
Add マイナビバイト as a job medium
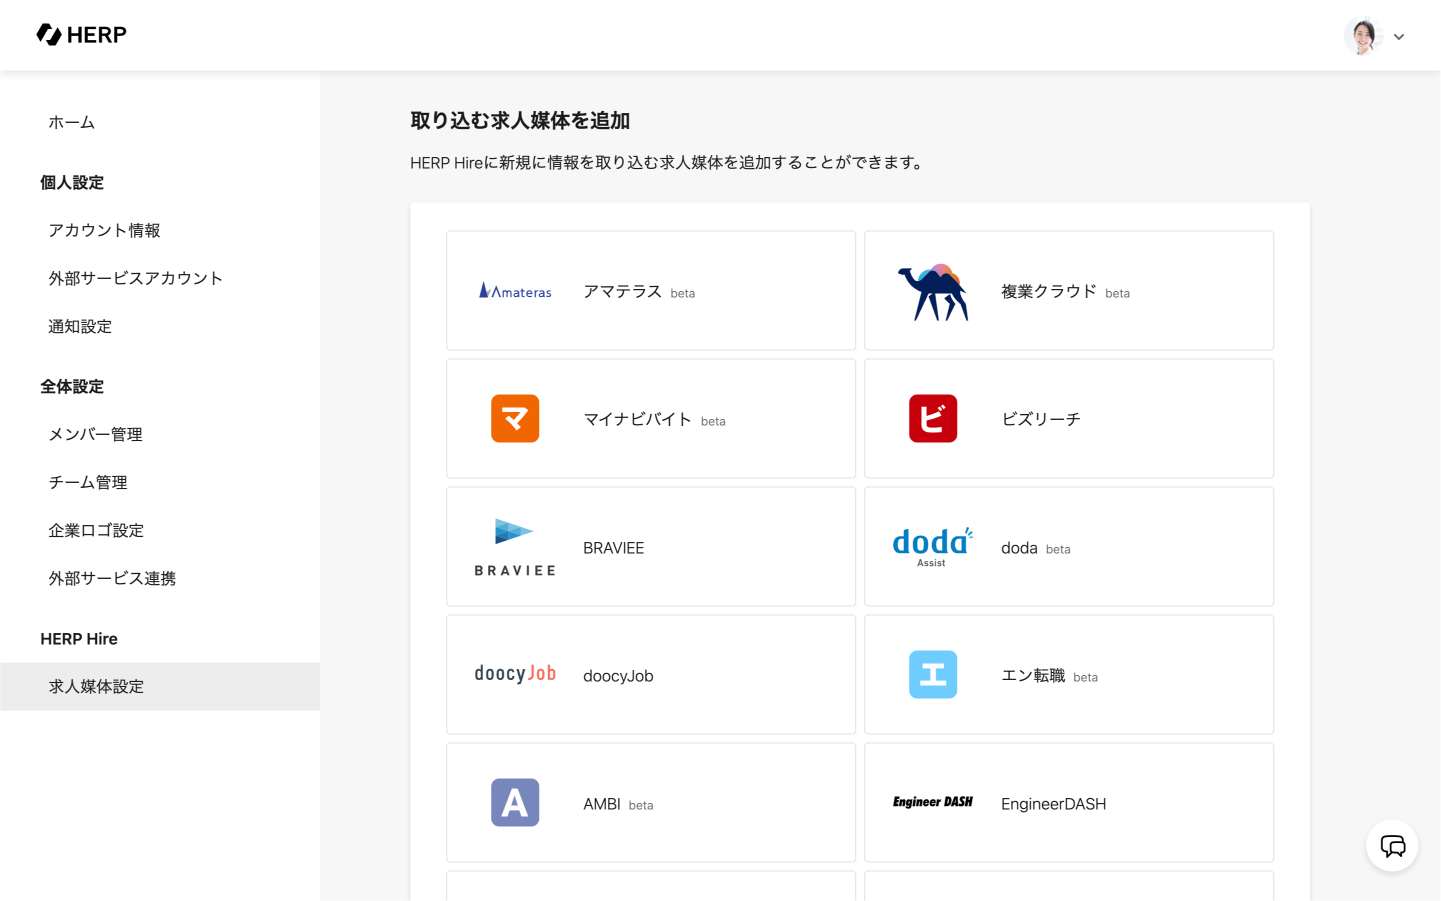pyautogui.click(x=651, y=419)
